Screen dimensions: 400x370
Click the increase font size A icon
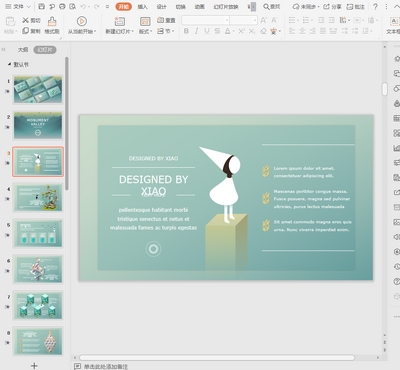[263, 20]
